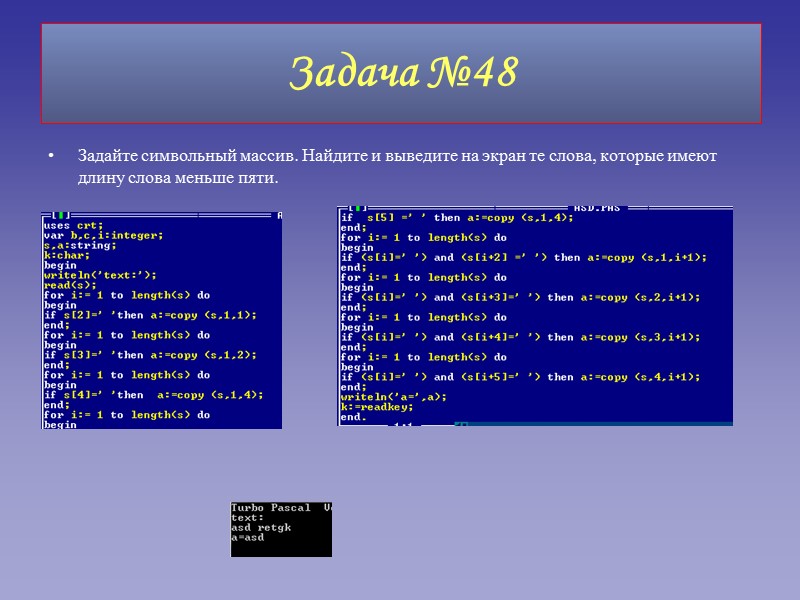Click the line writeln('text:');
Screen dimensions: 800x600
(100, 275)
